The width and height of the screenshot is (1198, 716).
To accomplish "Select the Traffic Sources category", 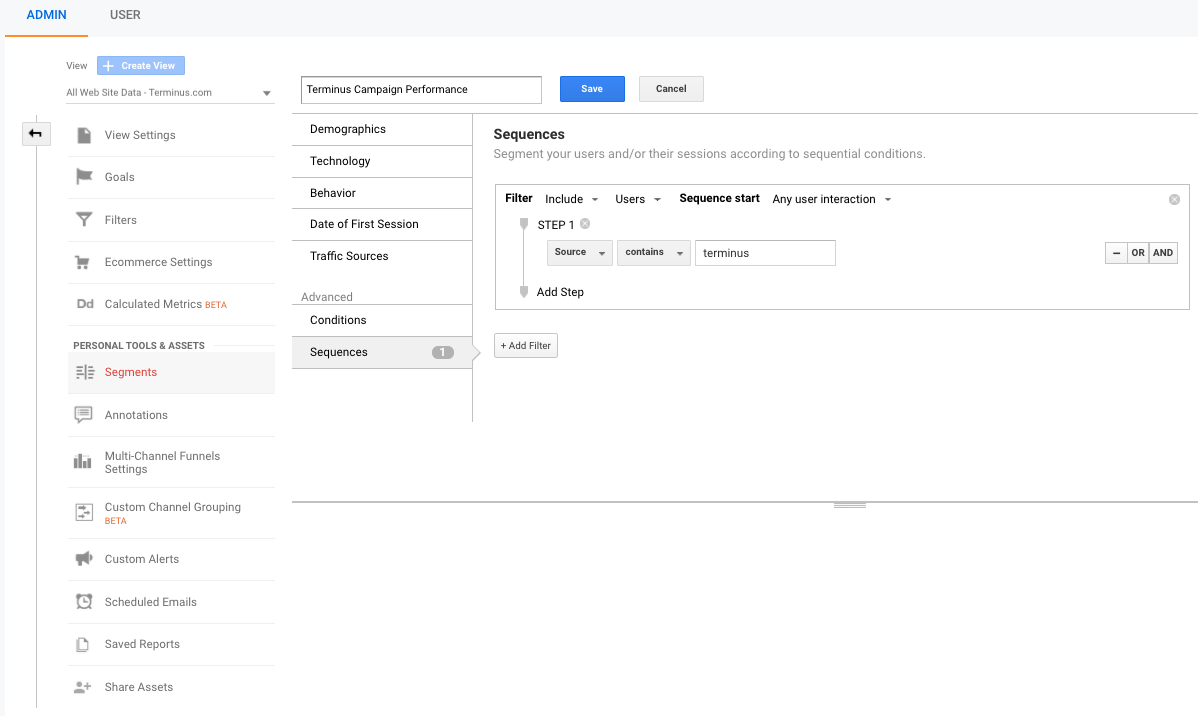I will (x=382, y=257).
